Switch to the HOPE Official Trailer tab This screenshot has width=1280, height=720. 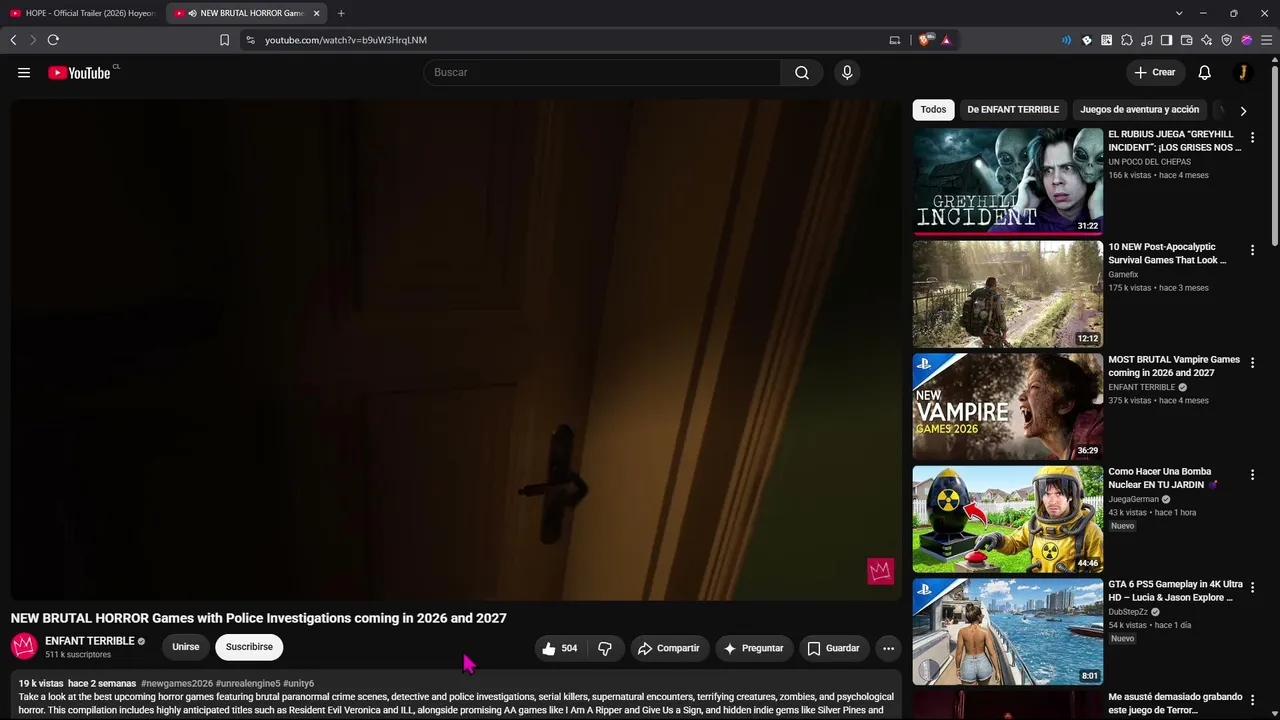[83, 13]
